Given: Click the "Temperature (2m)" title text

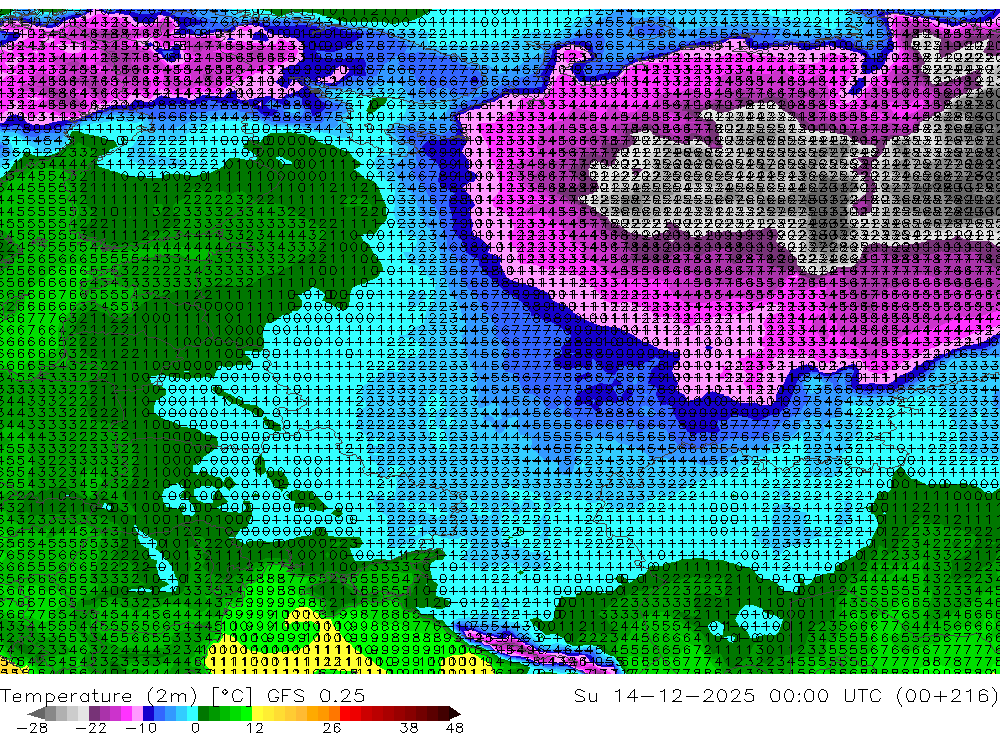Looking at the screenshot, I should (99, 695).
